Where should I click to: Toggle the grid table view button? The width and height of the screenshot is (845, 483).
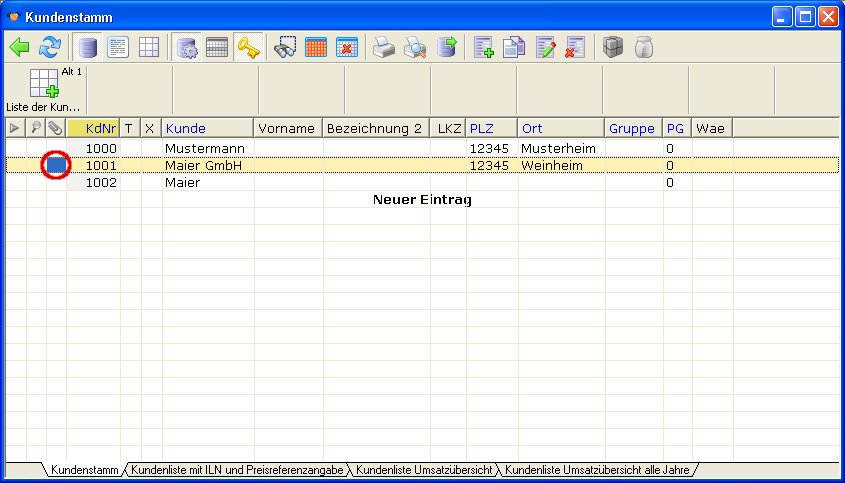(x=149, y=47)
